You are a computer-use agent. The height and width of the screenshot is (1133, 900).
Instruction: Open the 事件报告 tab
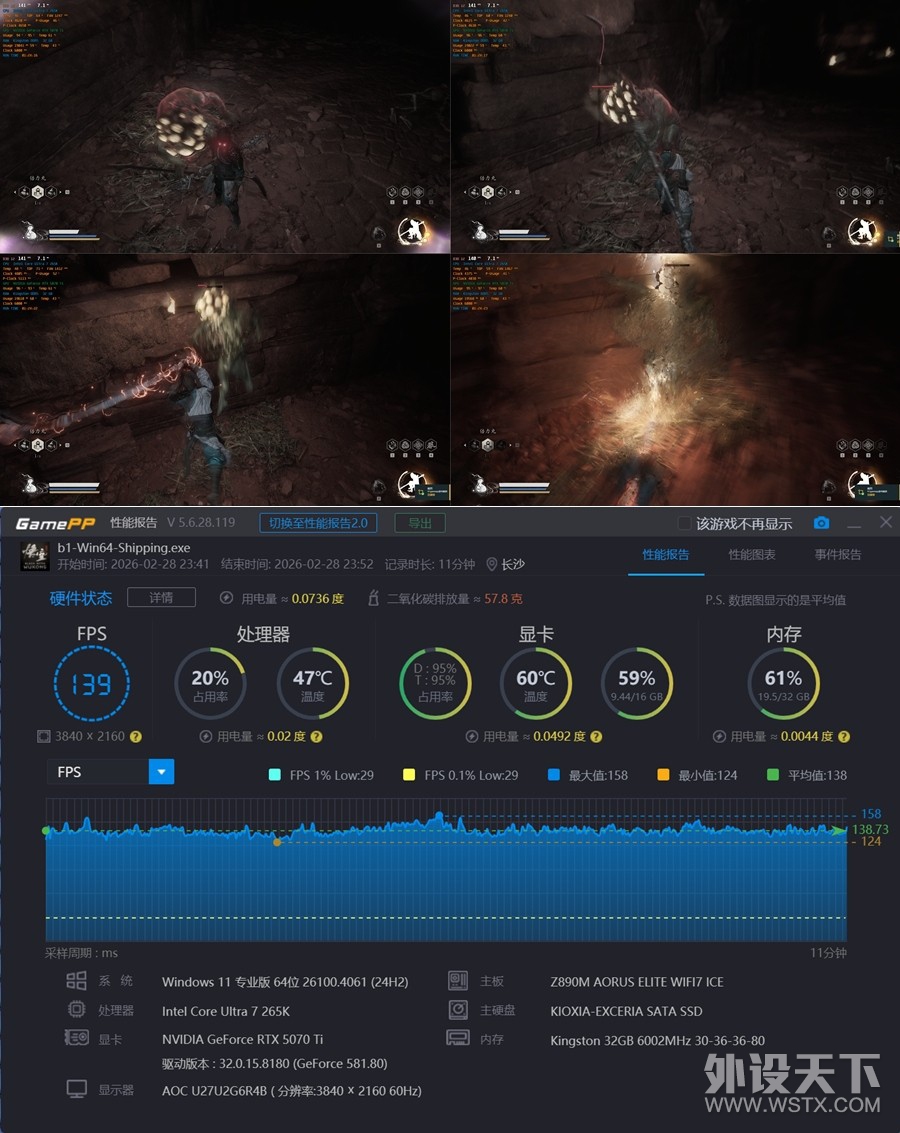point(838,555)
